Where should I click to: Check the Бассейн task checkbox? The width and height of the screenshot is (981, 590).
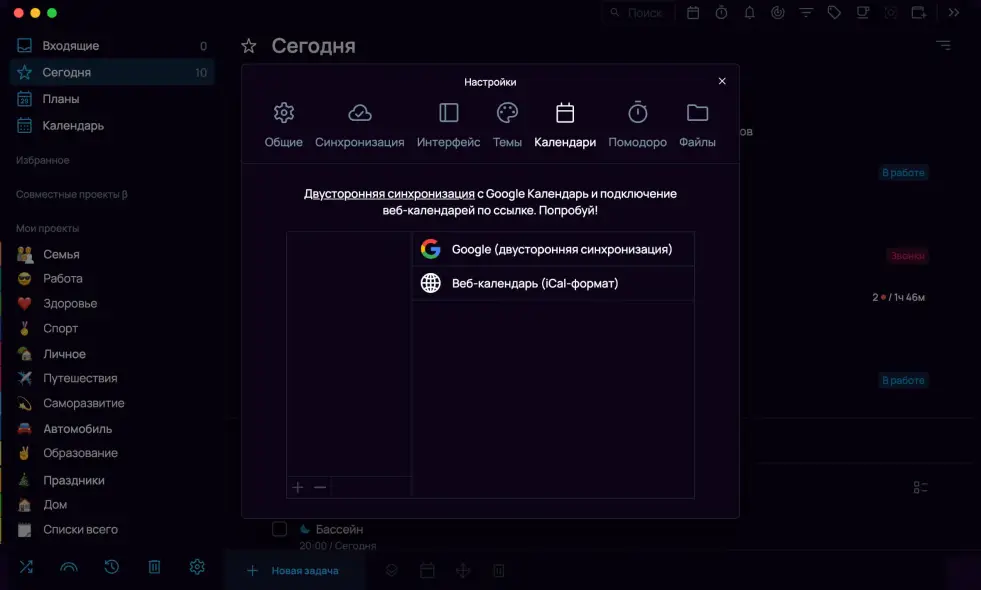click(280, 529)
